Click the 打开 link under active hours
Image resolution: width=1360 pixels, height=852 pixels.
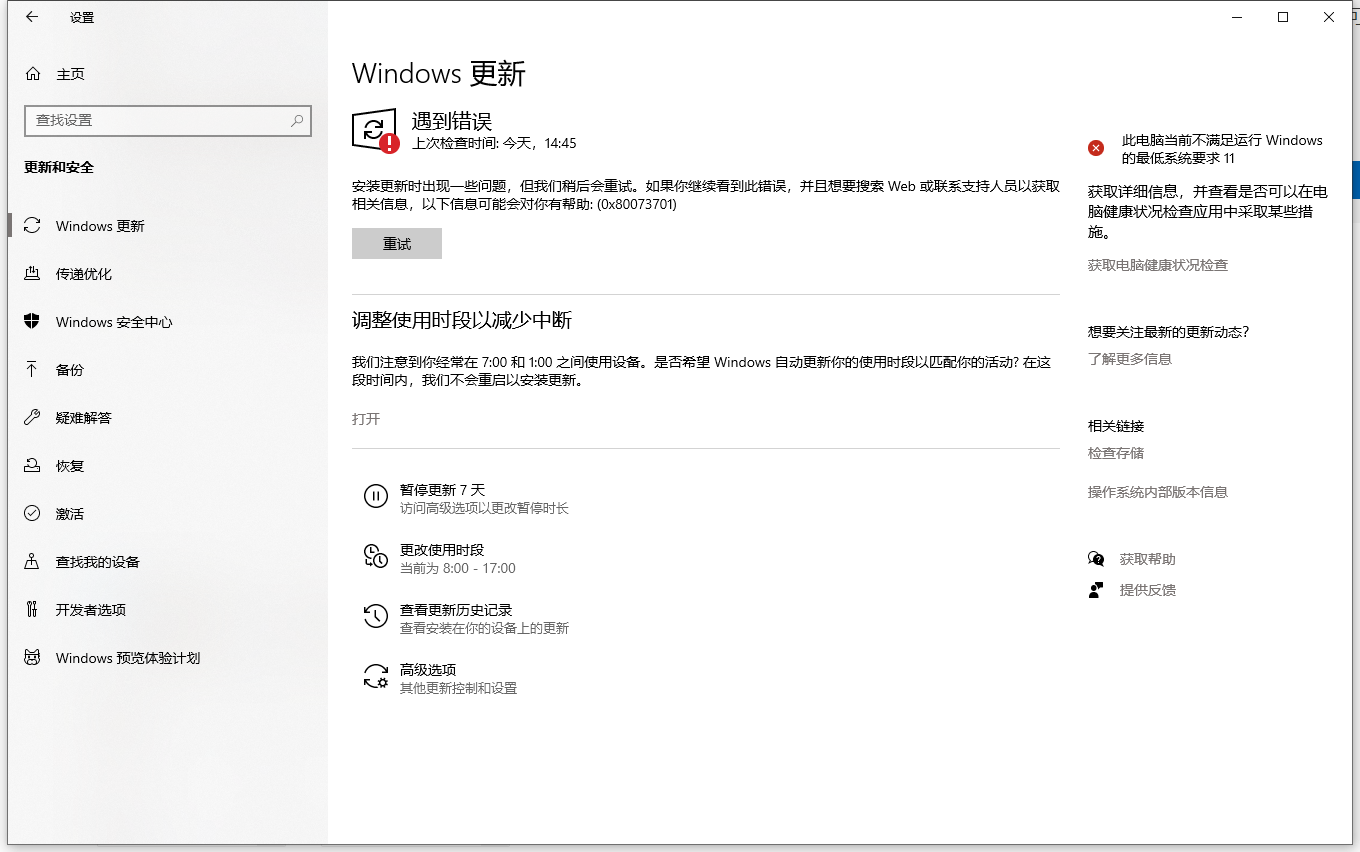(366, 419)
